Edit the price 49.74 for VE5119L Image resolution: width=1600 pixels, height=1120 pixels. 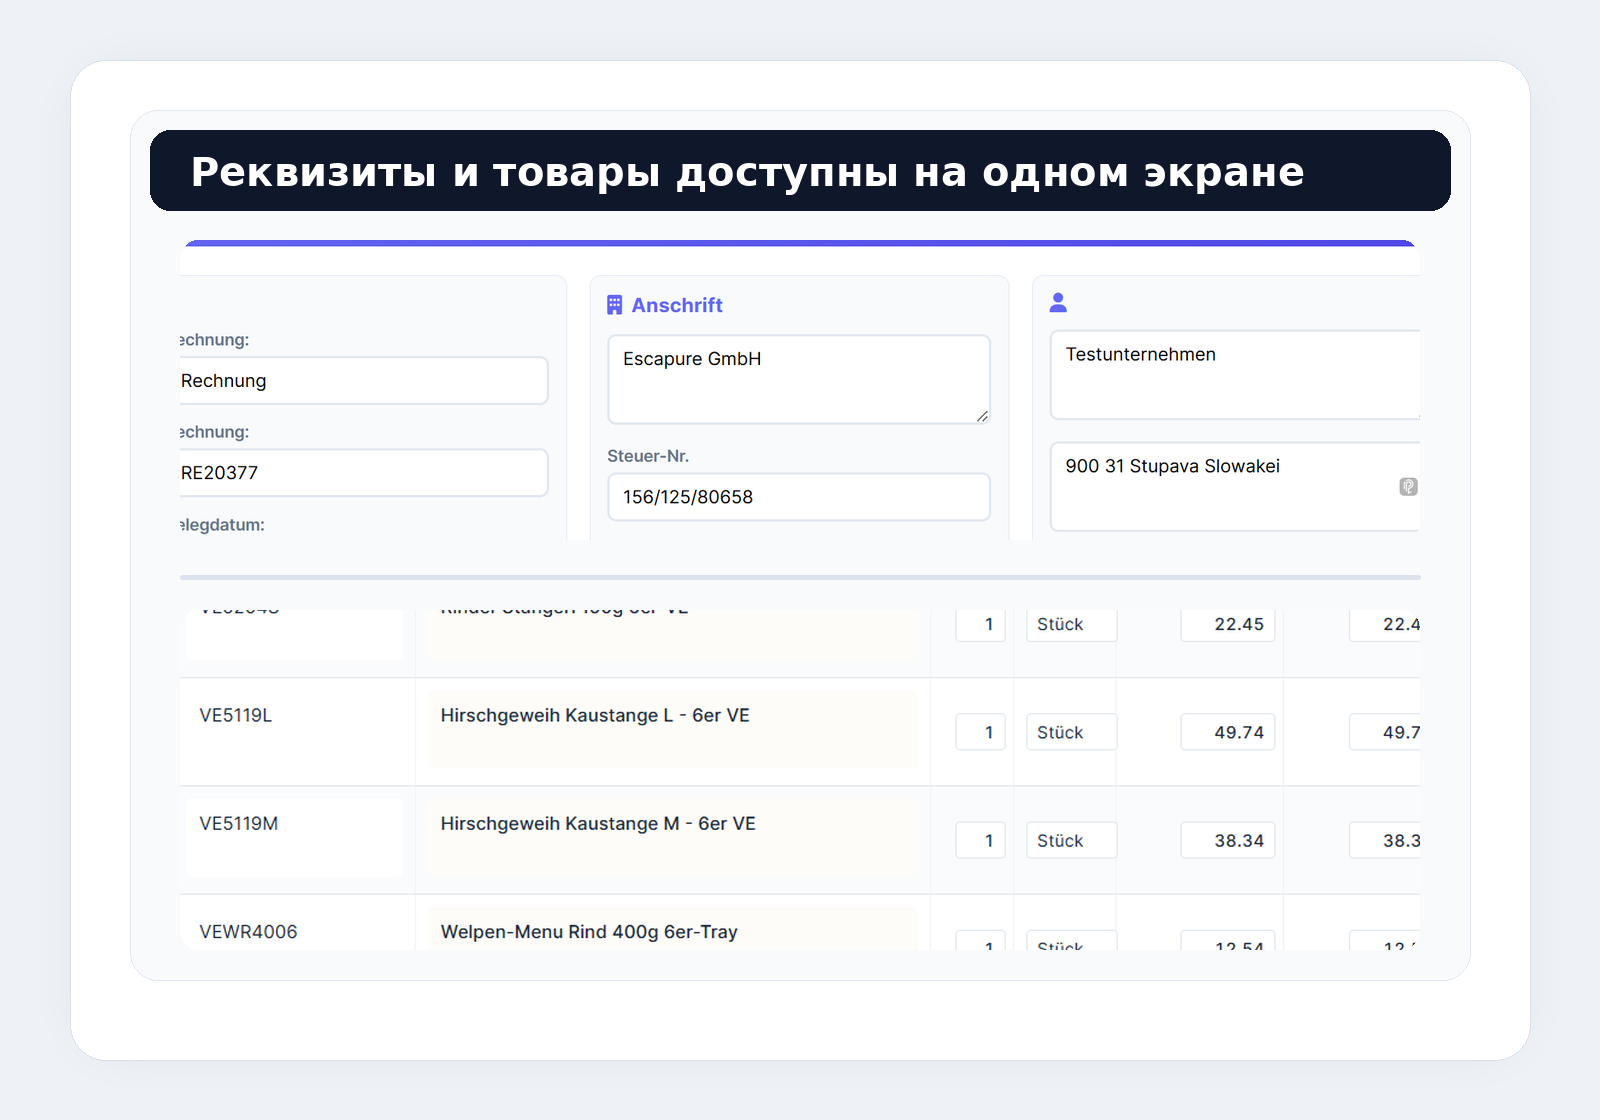click(1228, 731)
